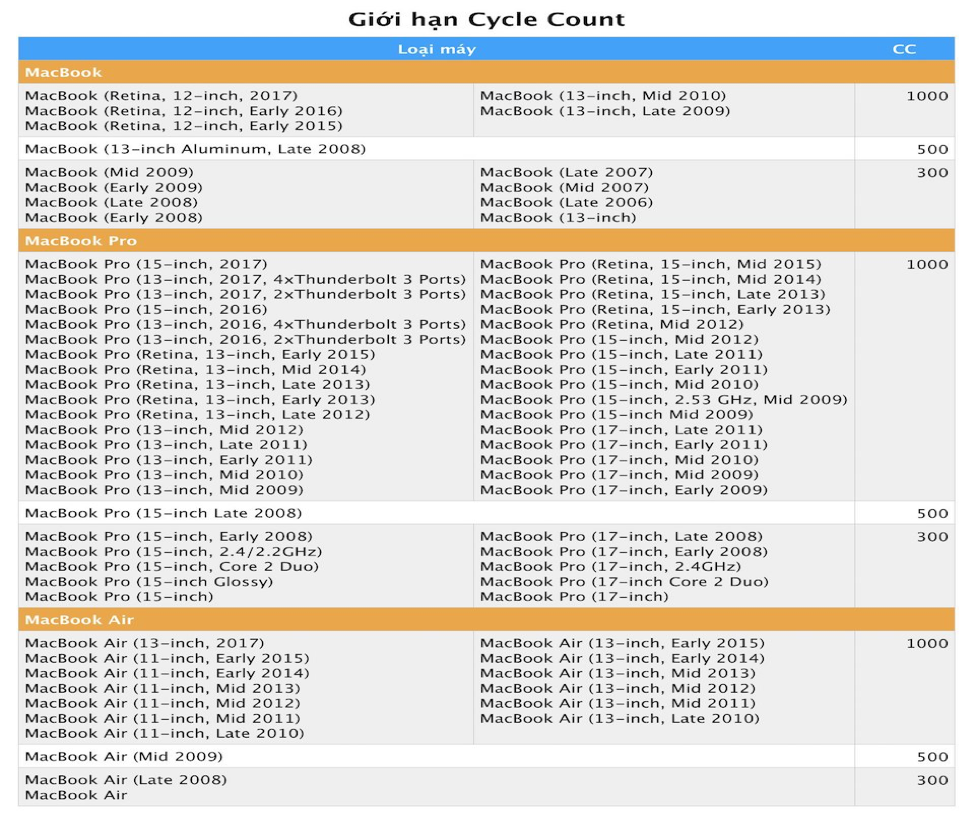Select 'MacBook Pro (15-inch, 2.53 GHz, Mid 2009)'

[663, 400]
